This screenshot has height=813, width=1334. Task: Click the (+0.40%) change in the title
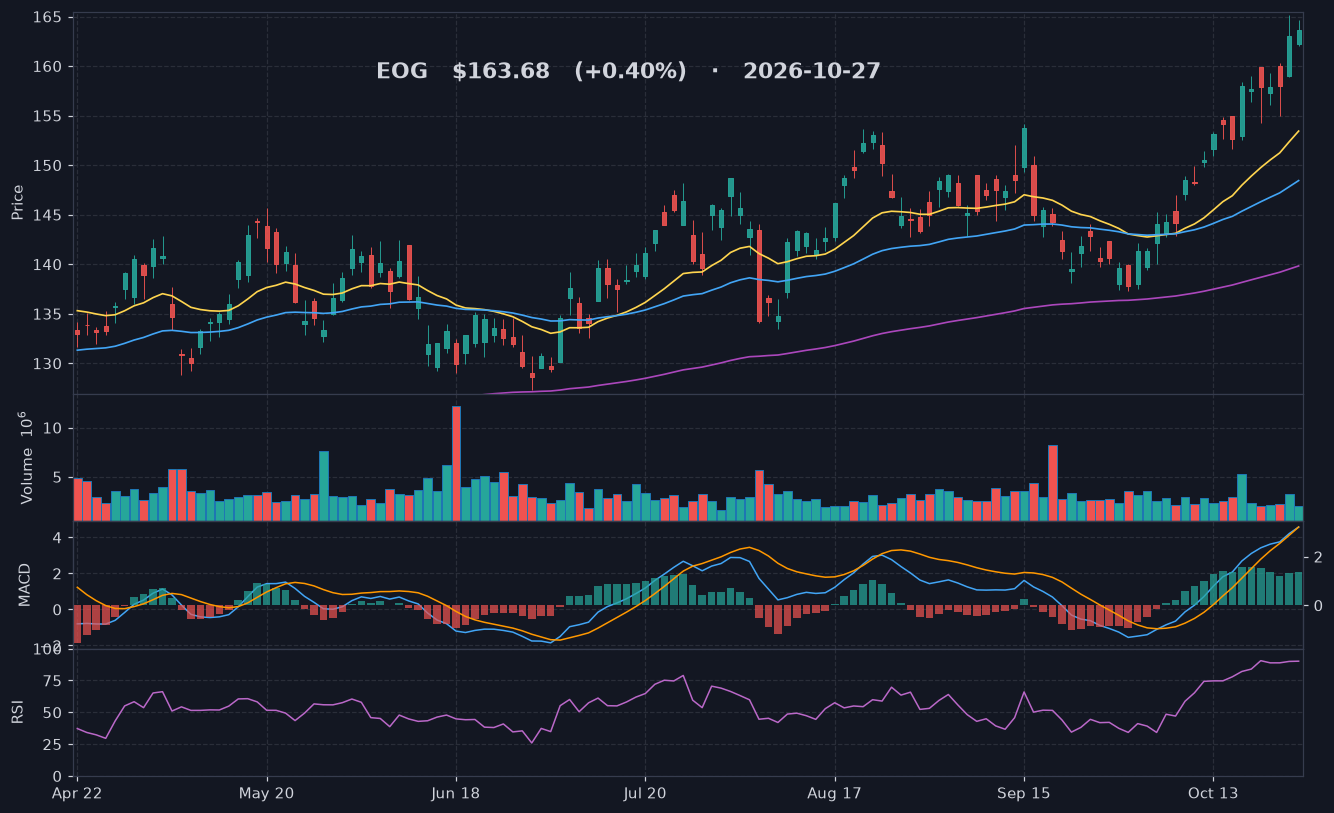[x=630, y=72]
